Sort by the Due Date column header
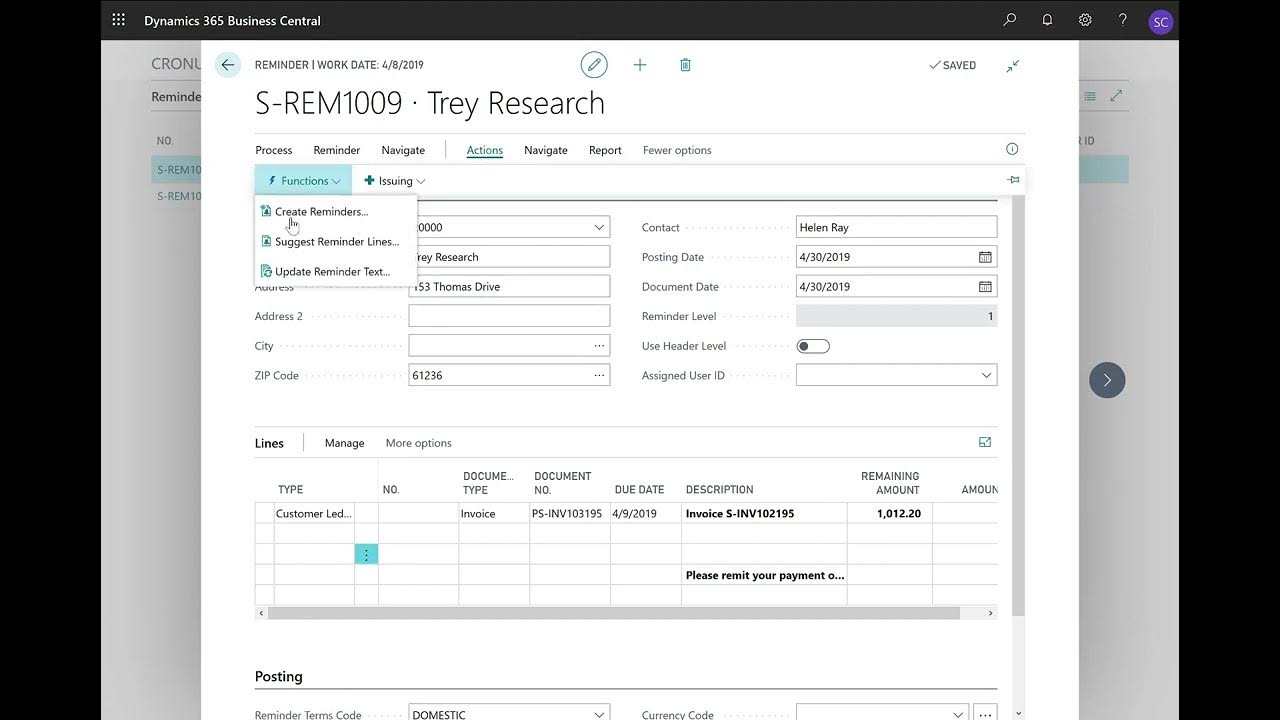 coord(639,489)
